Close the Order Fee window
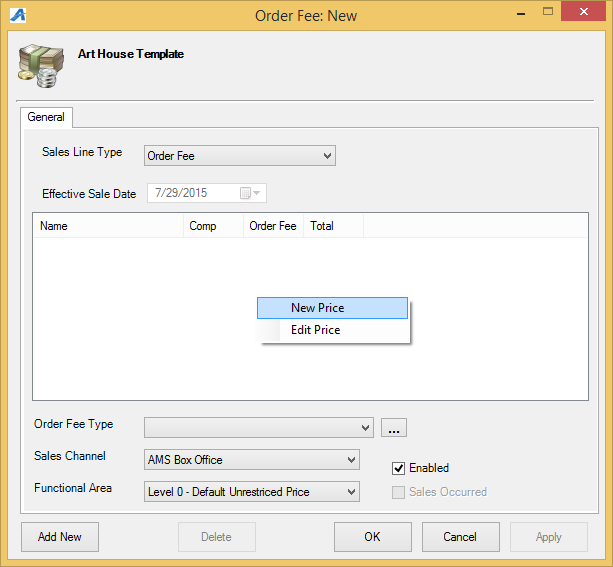The image size is (613, 567). (x=583, y=11)
